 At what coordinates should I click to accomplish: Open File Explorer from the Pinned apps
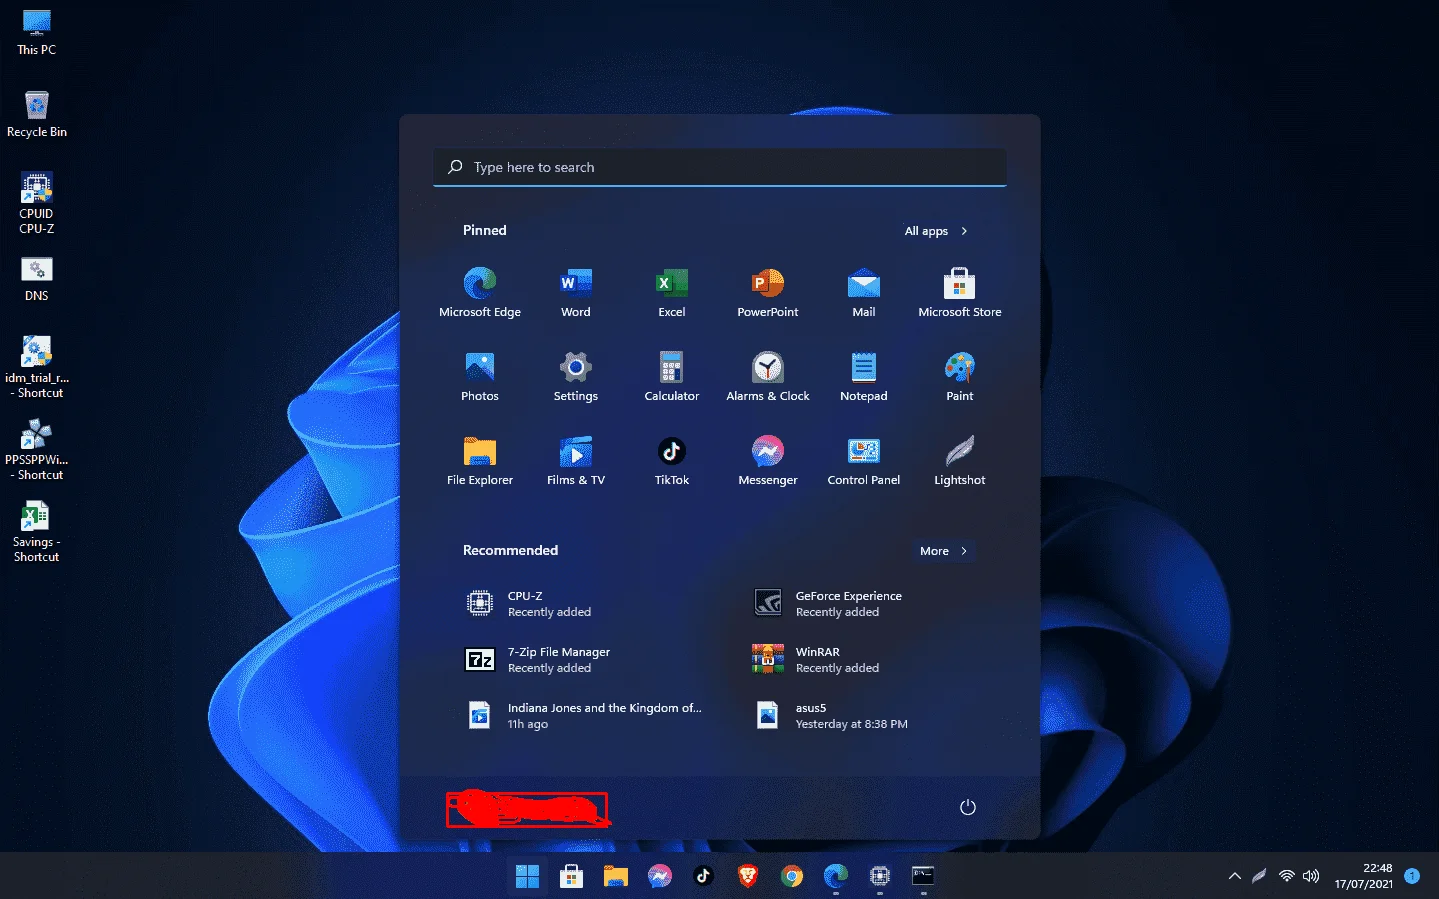tap(480, 460)
